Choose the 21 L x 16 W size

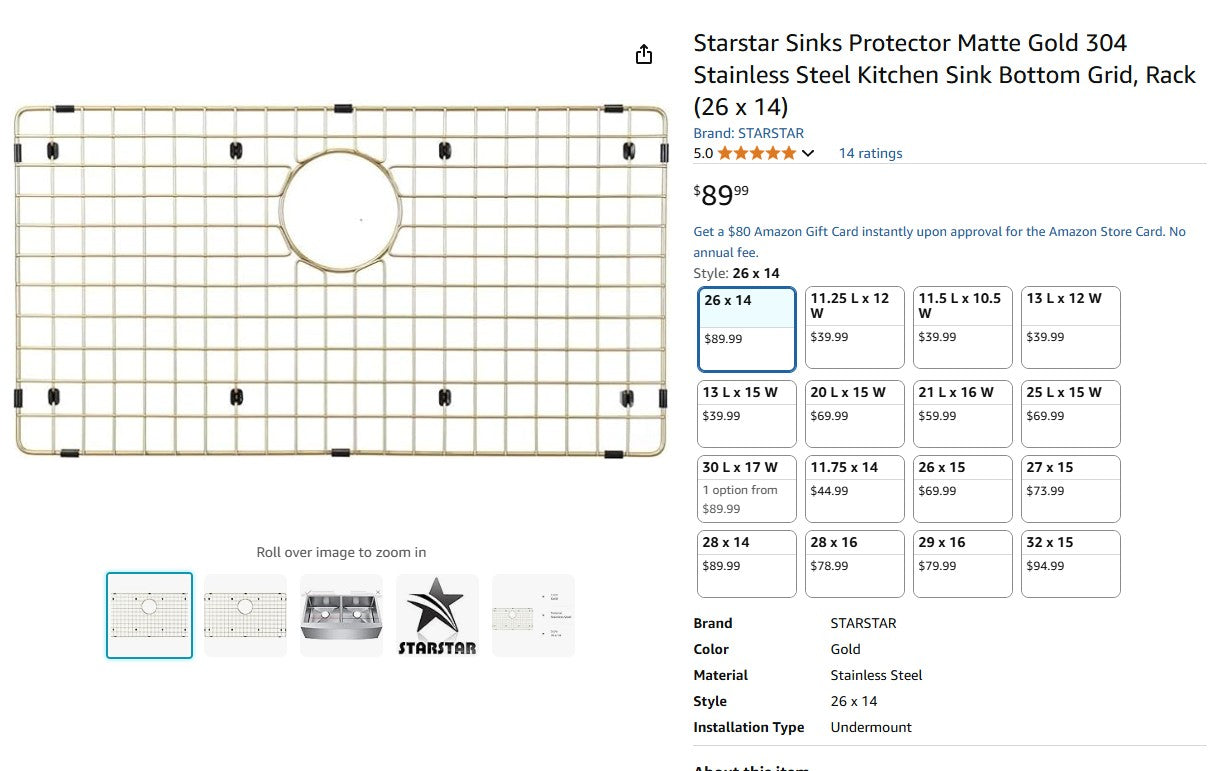click(962, 413)
